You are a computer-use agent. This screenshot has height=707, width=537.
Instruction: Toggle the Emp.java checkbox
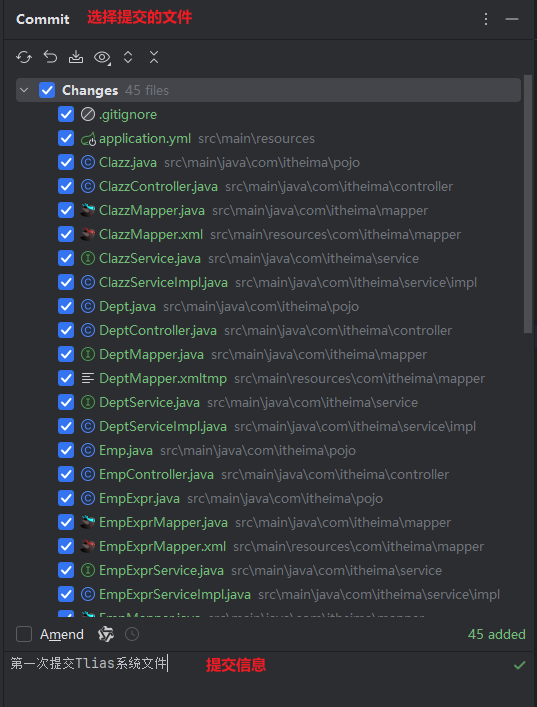click(66, 450)
